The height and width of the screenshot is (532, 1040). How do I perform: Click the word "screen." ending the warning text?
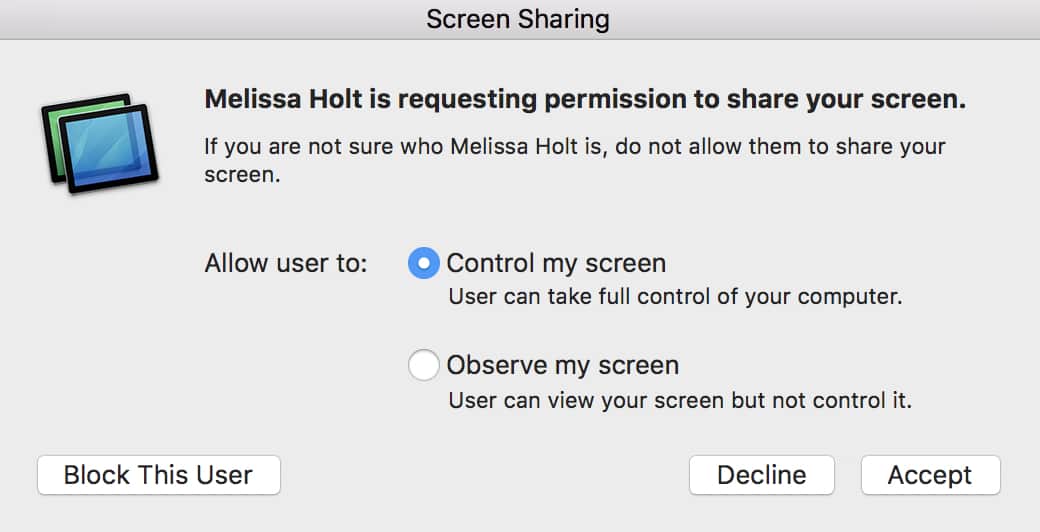pos(241,174)
